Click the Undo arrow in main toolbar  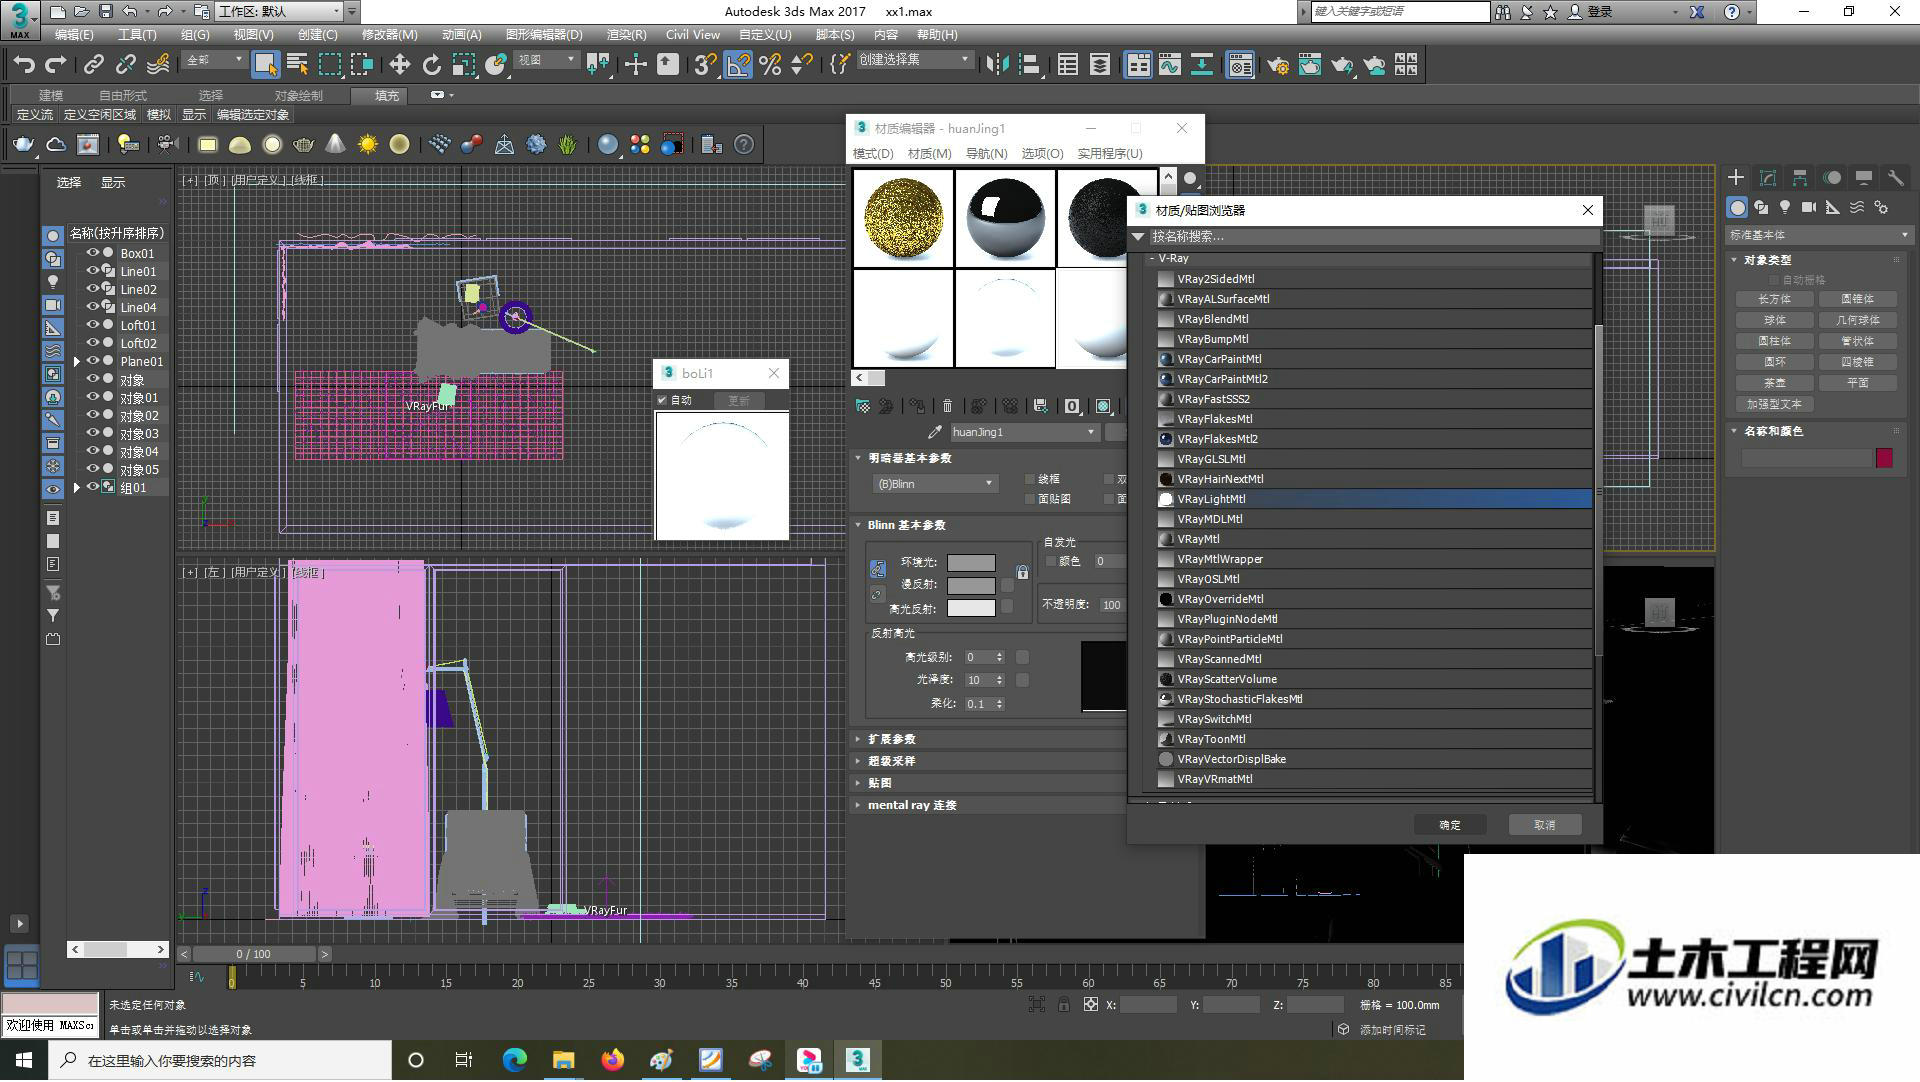coord(23,65)
